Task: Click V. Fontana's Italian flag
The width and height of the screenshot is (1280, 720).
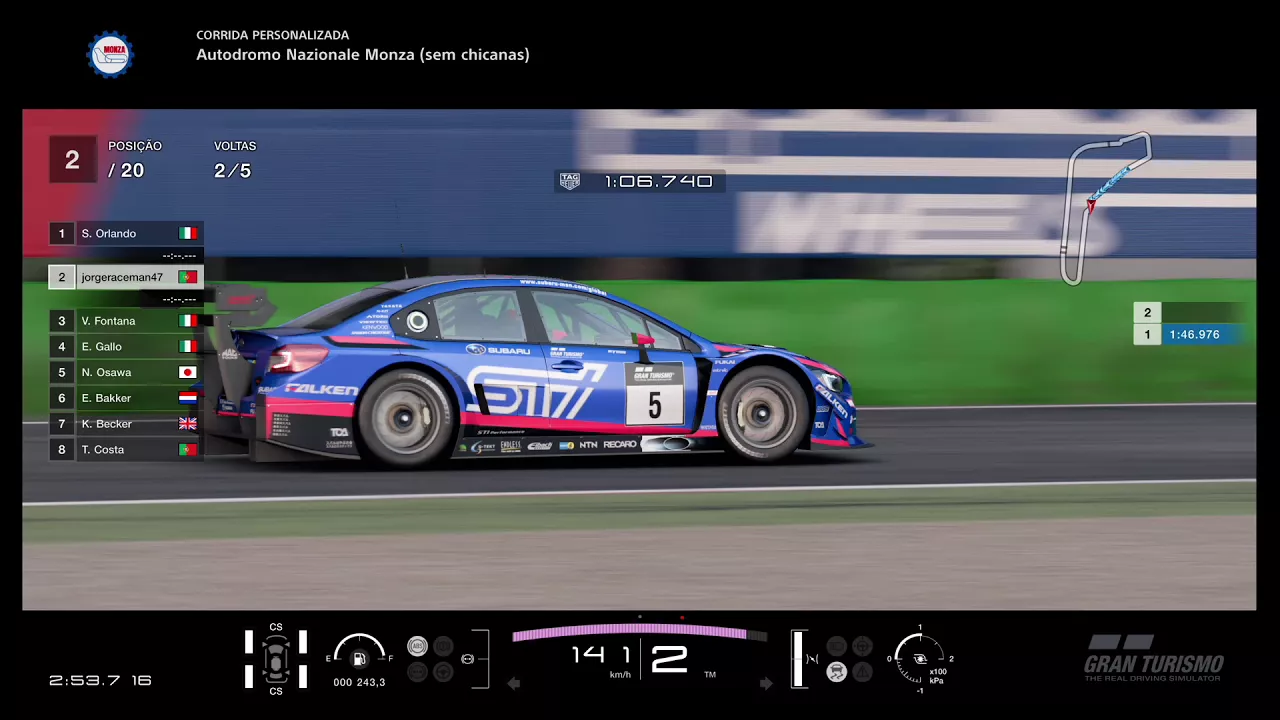Action: pyautogui.click(x=188, y=321)
